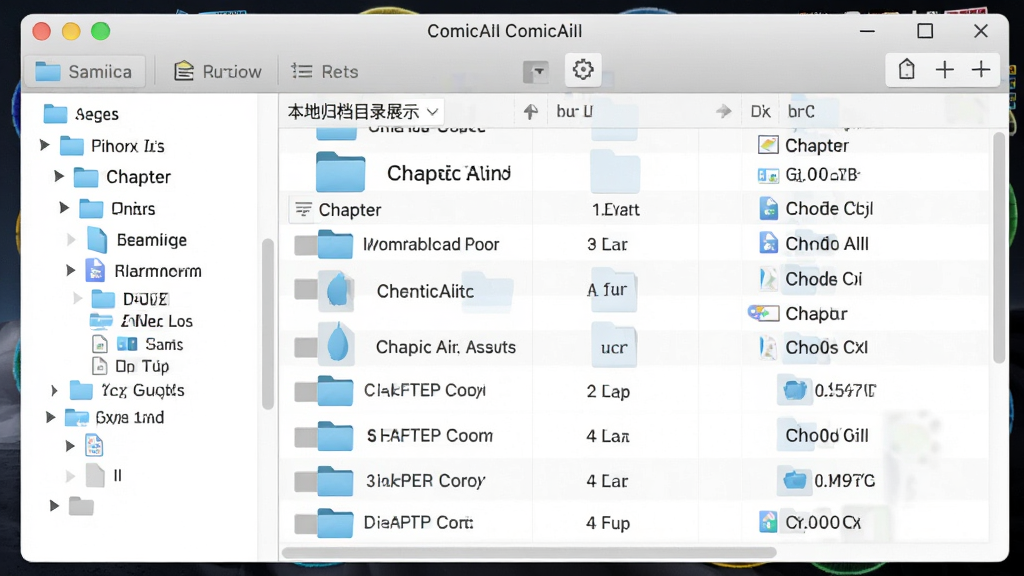Select the ZnNer Los drive icon

(101, 321)
